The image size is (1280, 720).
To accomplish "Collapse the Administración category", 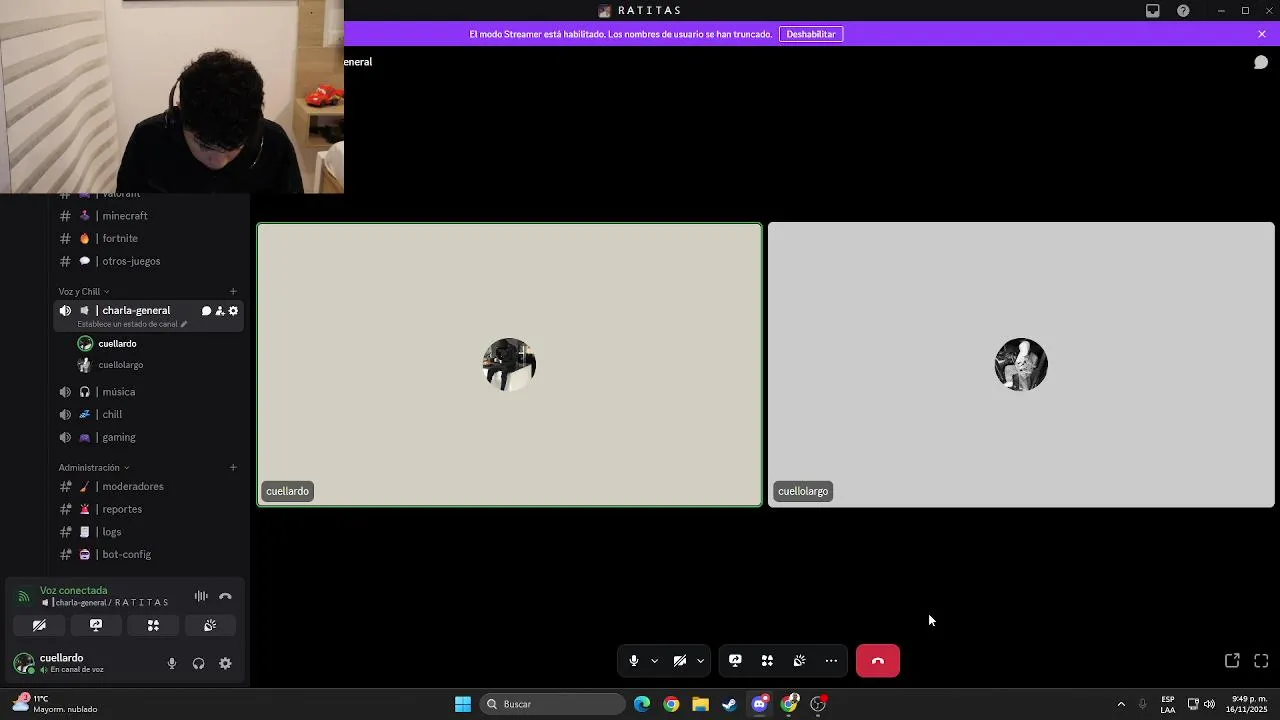I will (93, 468).
